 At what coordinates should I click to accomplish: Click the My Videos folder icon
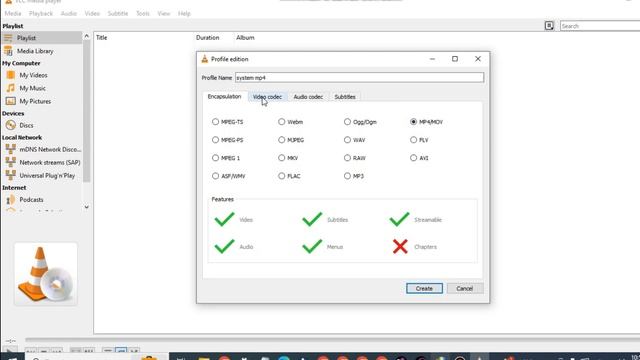pos(11,75)
